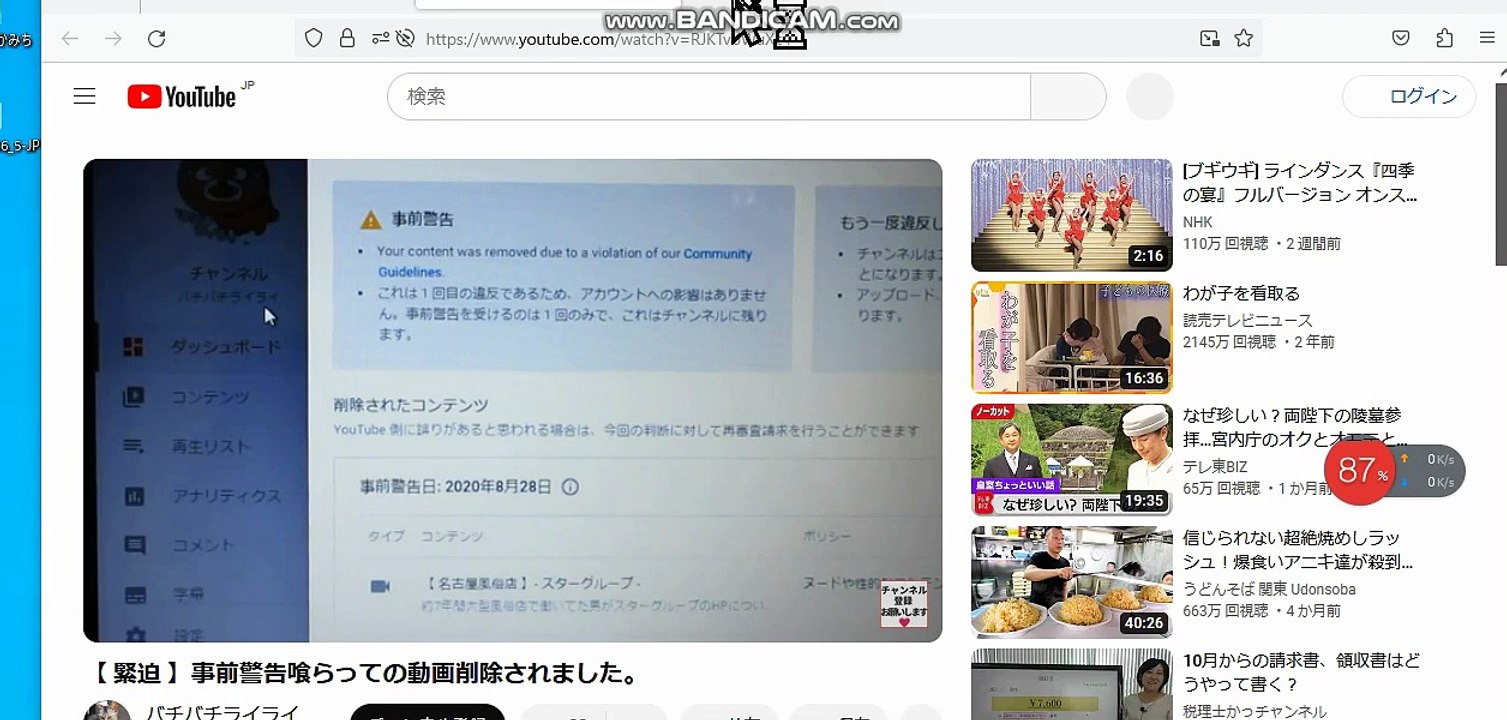Go forward in the browser
Screen dimensions: 1507x720
tap(113, 39)
